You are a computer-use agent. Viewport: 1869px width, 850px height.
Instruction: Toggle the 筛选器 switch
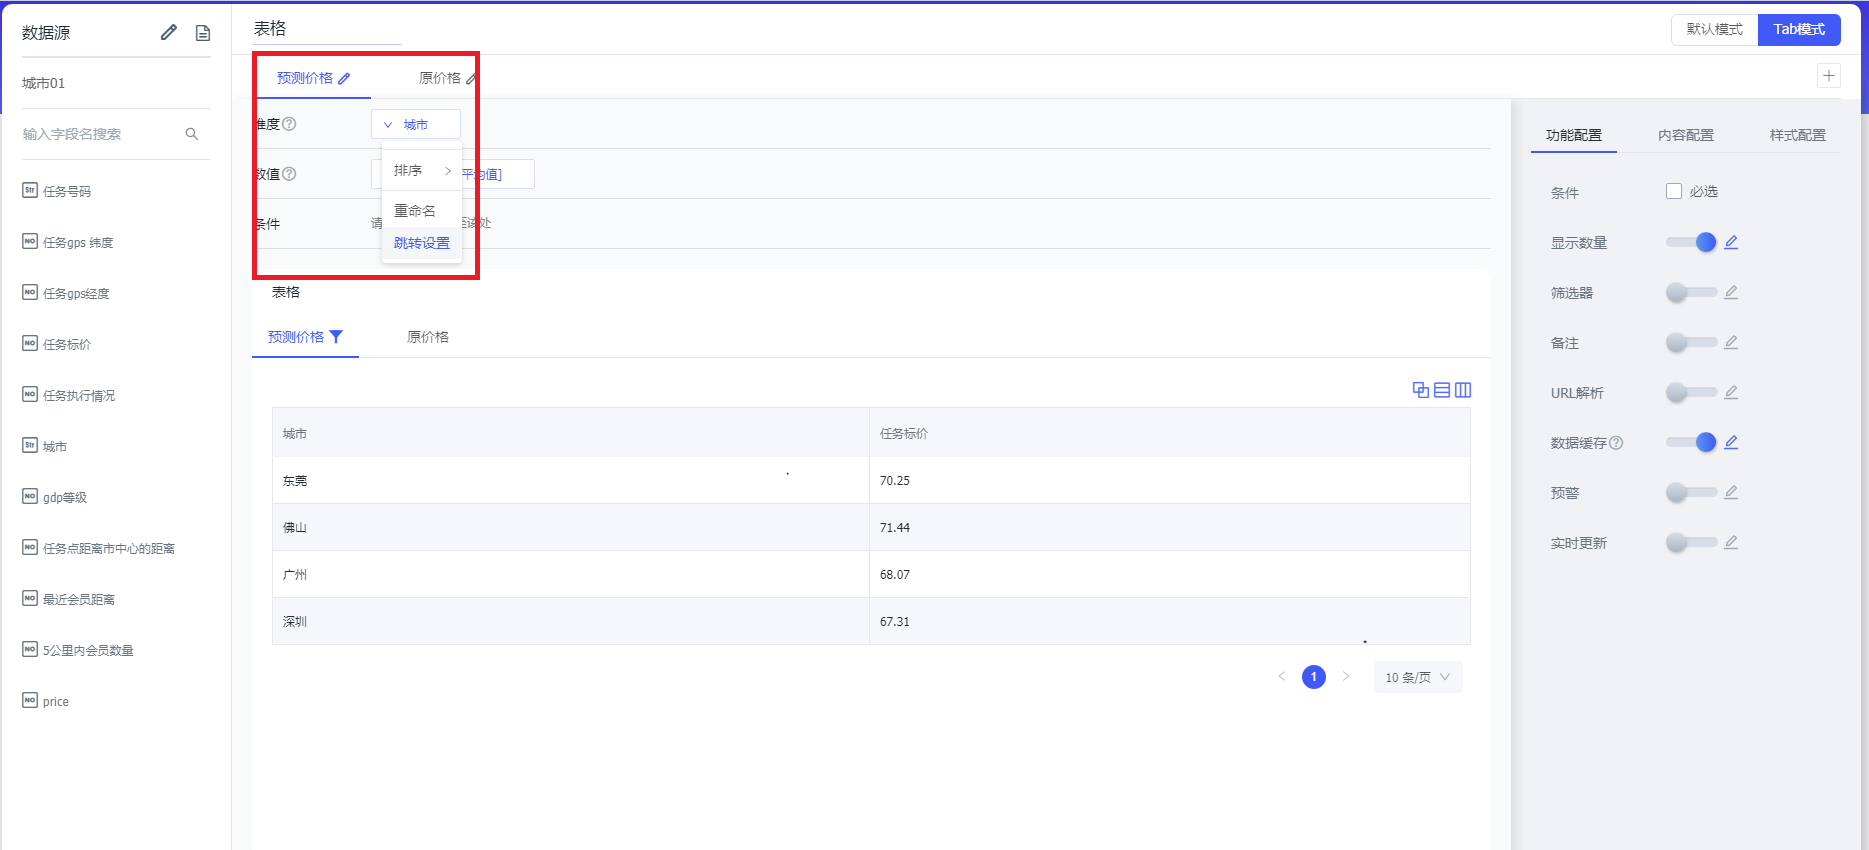(1690, 292)
